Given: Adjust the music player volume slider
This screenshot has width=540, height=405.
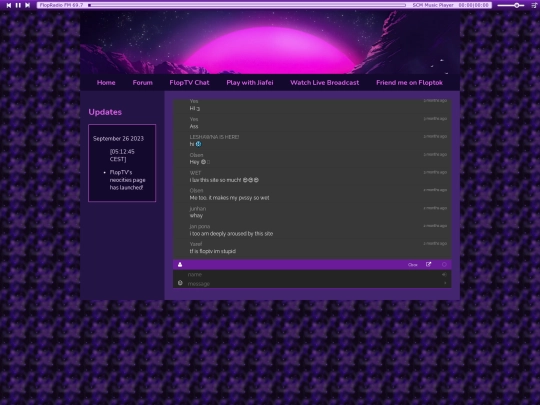Looking at the screenshot, I should point(511,5).
